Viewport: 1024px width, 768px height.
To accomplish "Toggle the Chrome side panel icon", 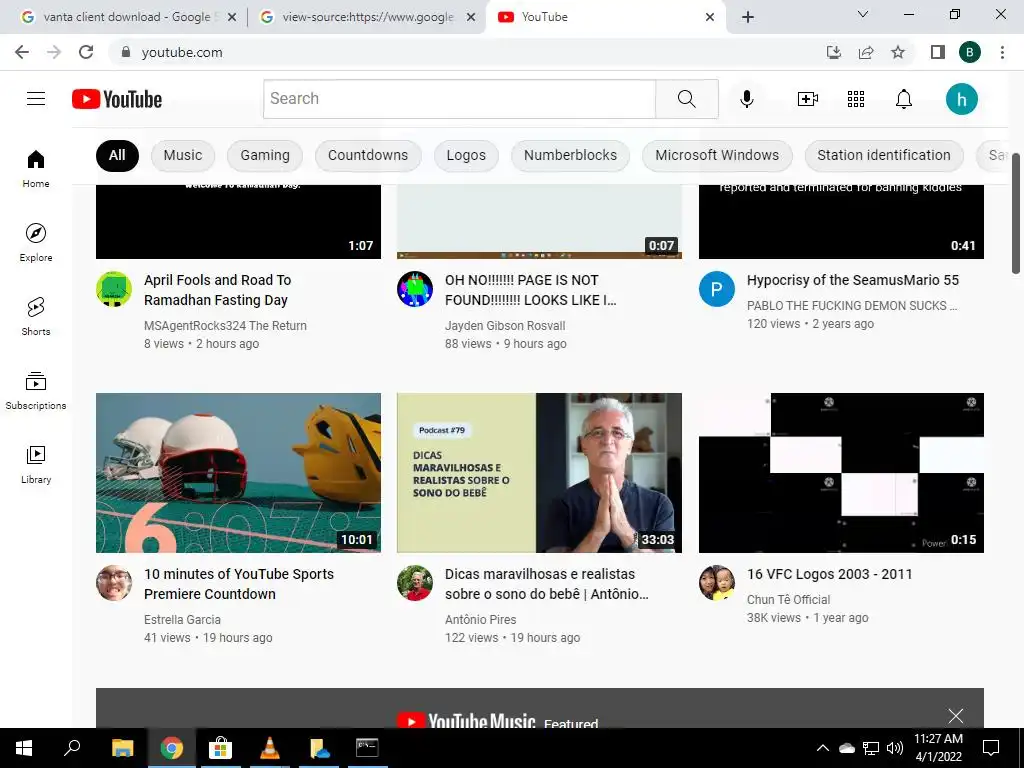I will 938,52.
